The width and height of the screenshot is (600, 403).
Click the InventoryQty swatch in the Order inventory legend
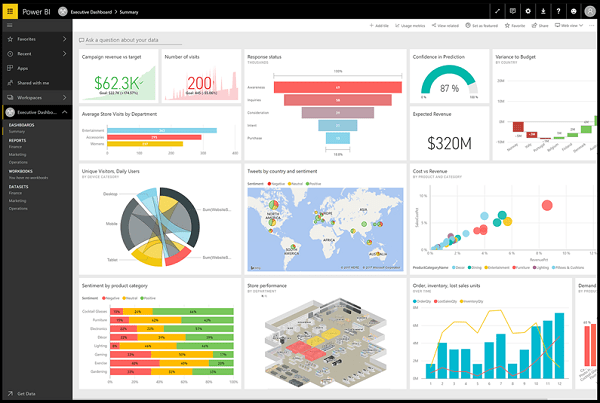pyautogui.click(x=462, y=302)
